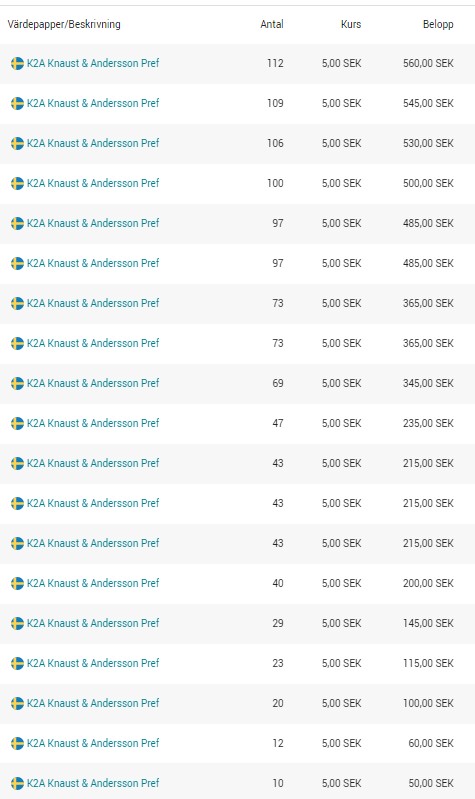This screenshot has width=475, height=799.
Task: Click the flag icon in the 40 shares row
Action: 17,583
